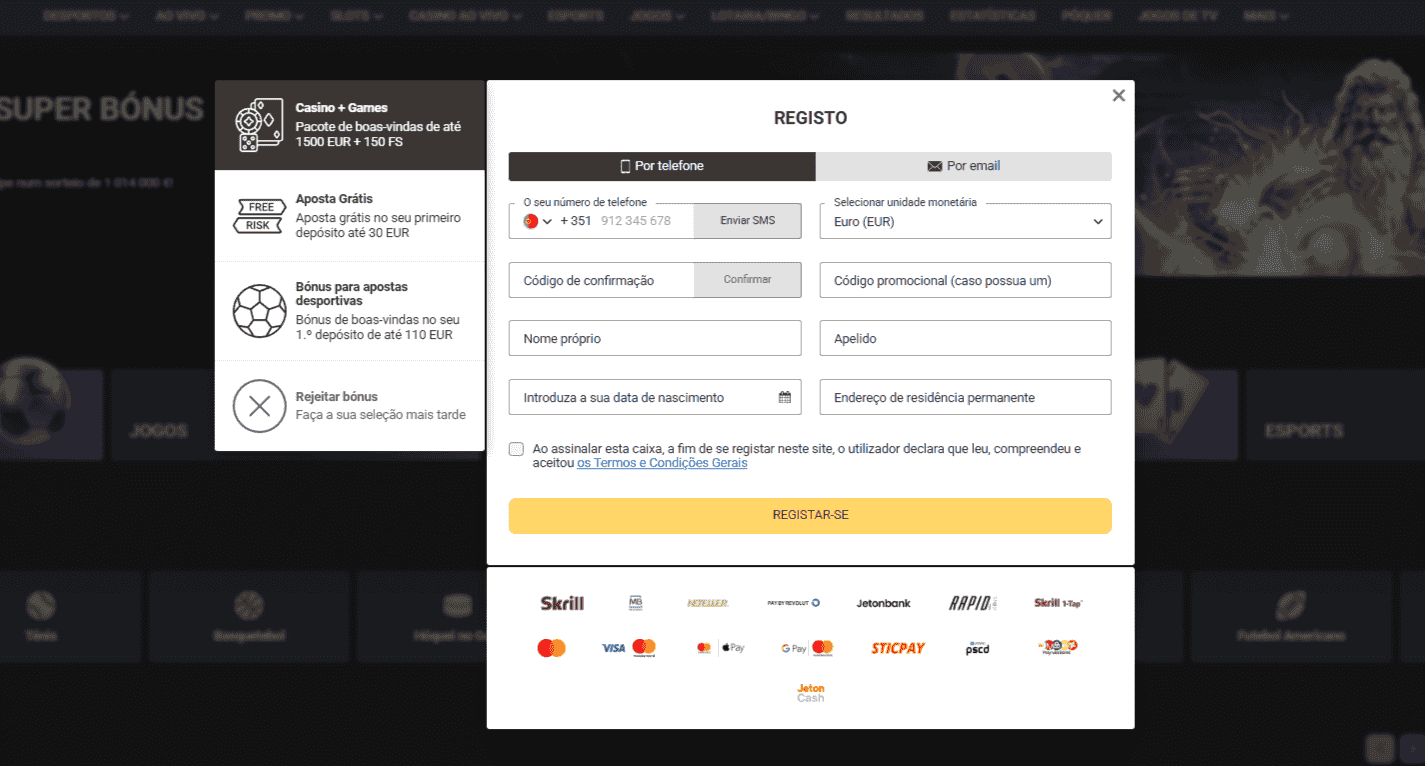Viewport: 1425px width, 766px height.
Task: Tick the terms and conditions checkbox
Action: tap(516, 449)
